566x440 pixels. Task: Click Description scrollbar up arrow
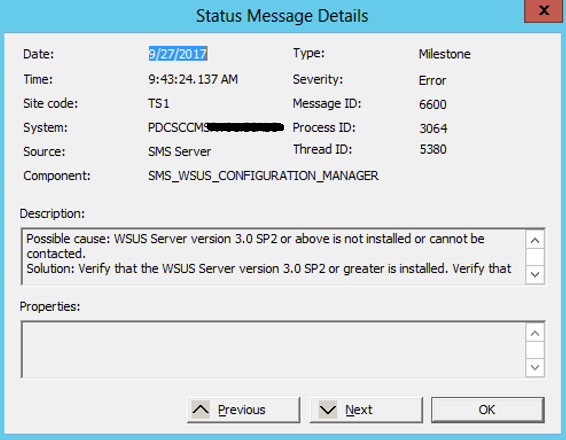click(535, 240)
